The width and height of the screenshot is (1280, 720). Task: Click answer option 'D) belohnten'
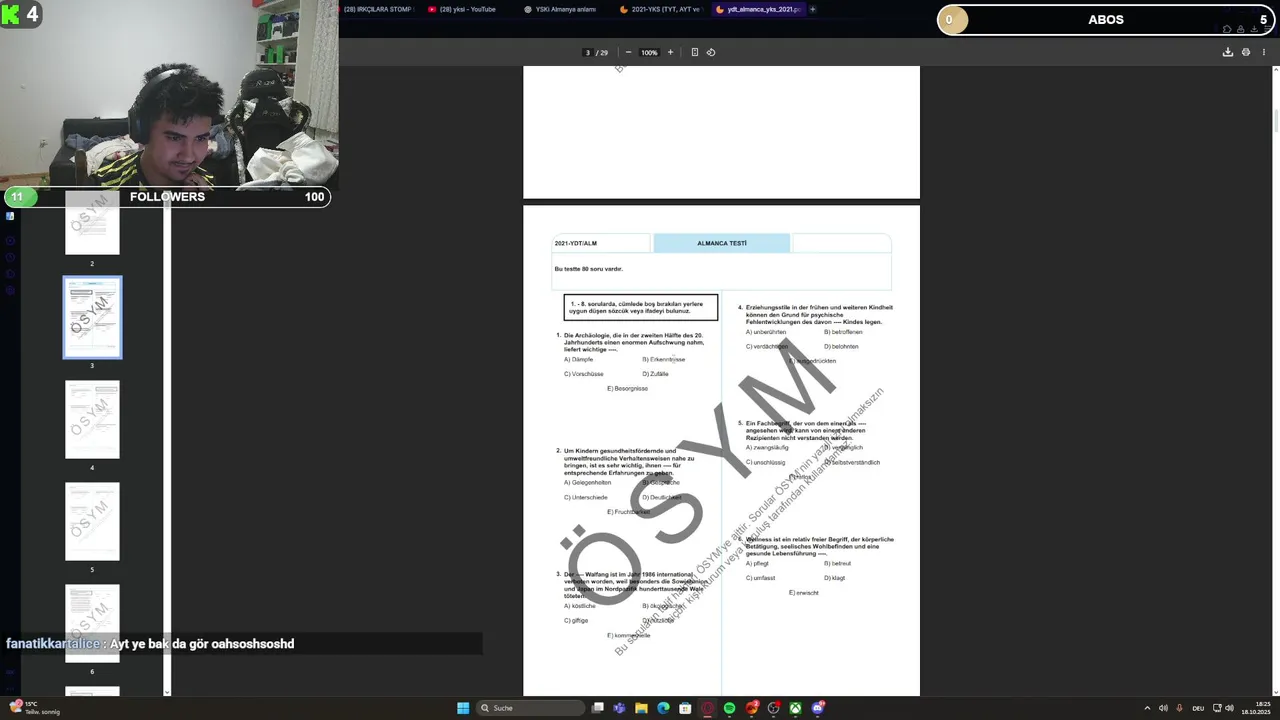841,346
